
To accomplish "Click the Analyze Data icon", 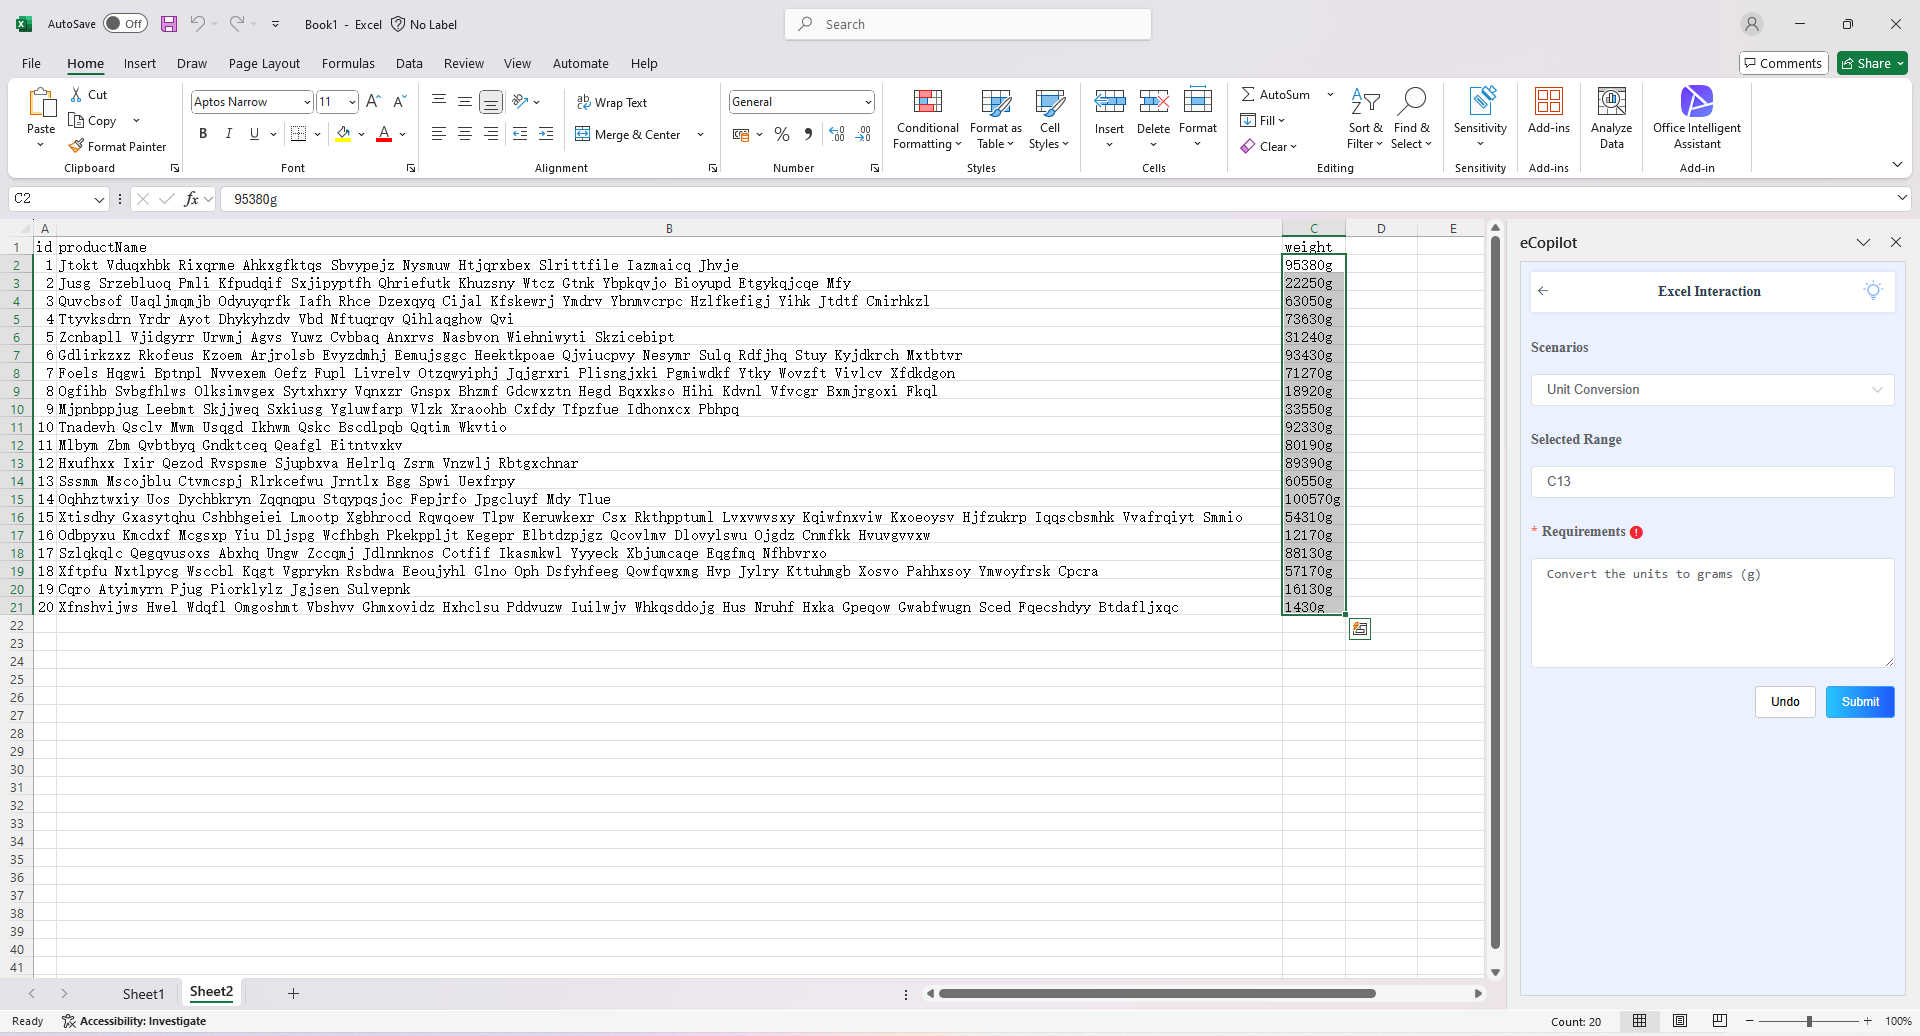I will pyautogui.click(x=1610, y=118).
